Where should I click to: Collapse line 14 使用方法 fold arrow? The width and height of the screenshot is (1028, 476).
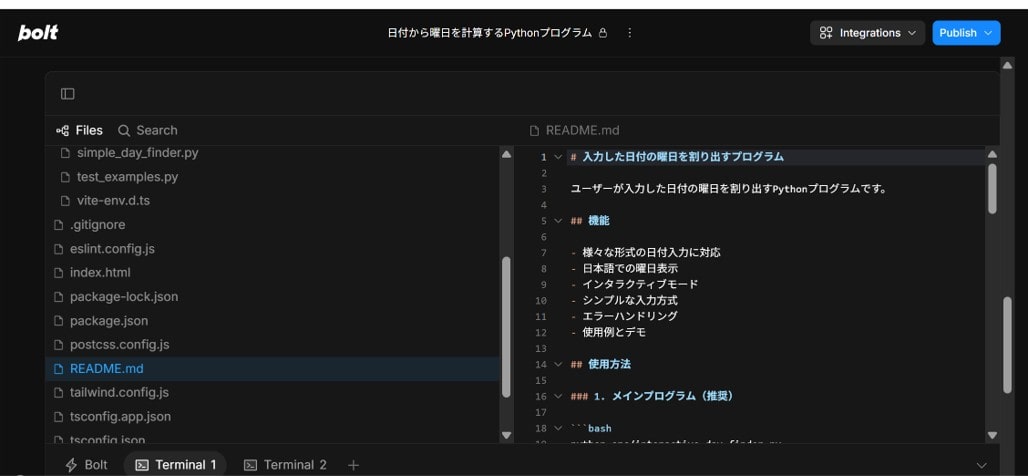click(x=558, y=365)
